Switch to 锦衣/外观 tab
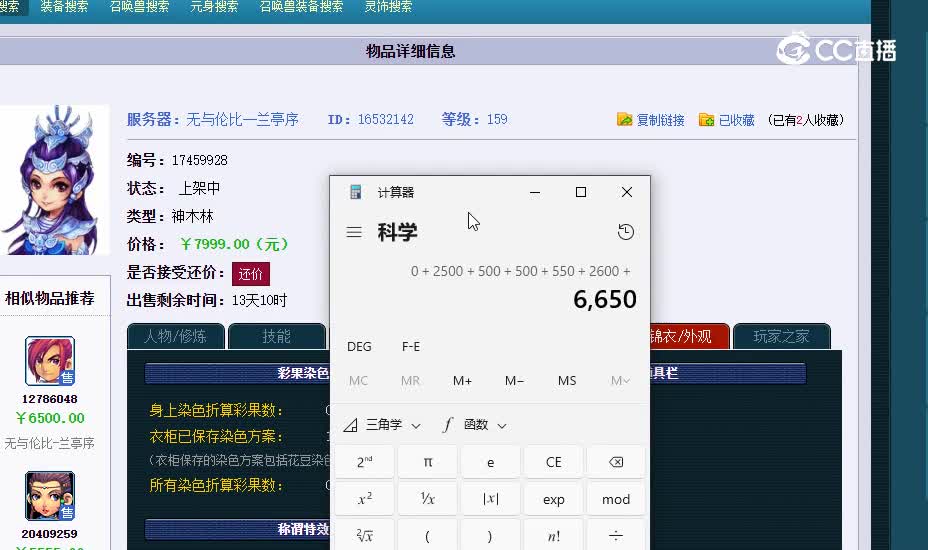 click(689, 336)
